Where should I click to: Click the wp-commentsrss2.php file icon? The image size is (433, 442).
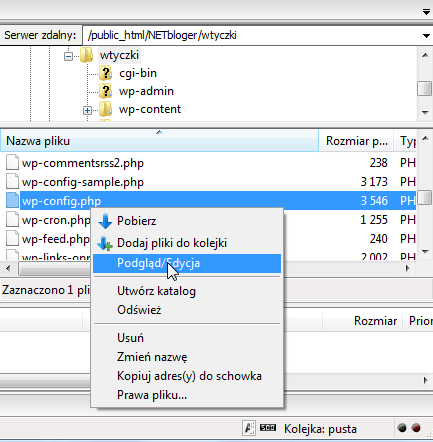click(x=12, y=163)
